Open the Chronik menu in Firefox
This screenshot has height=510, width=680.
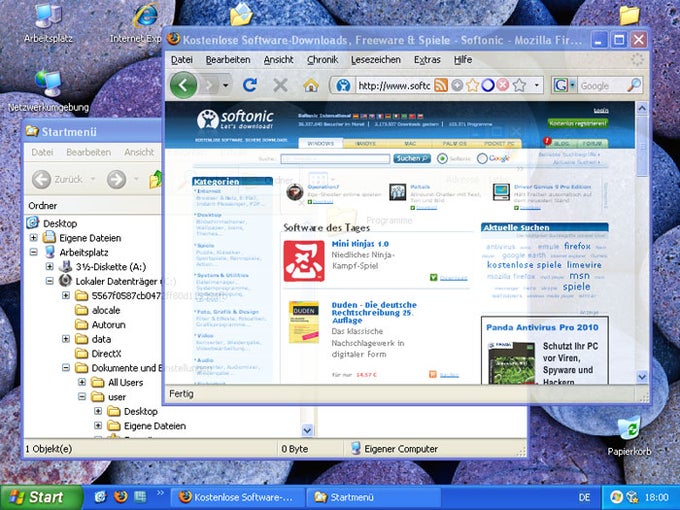click(322, 59)
